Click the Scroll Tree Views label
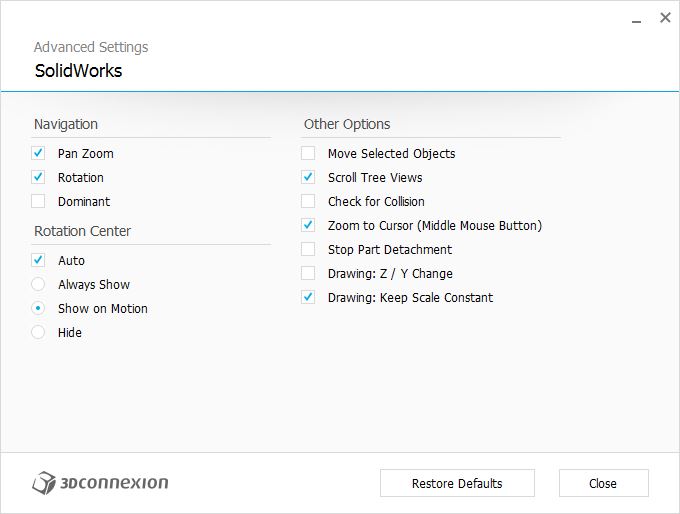 [x=375, y=177]
